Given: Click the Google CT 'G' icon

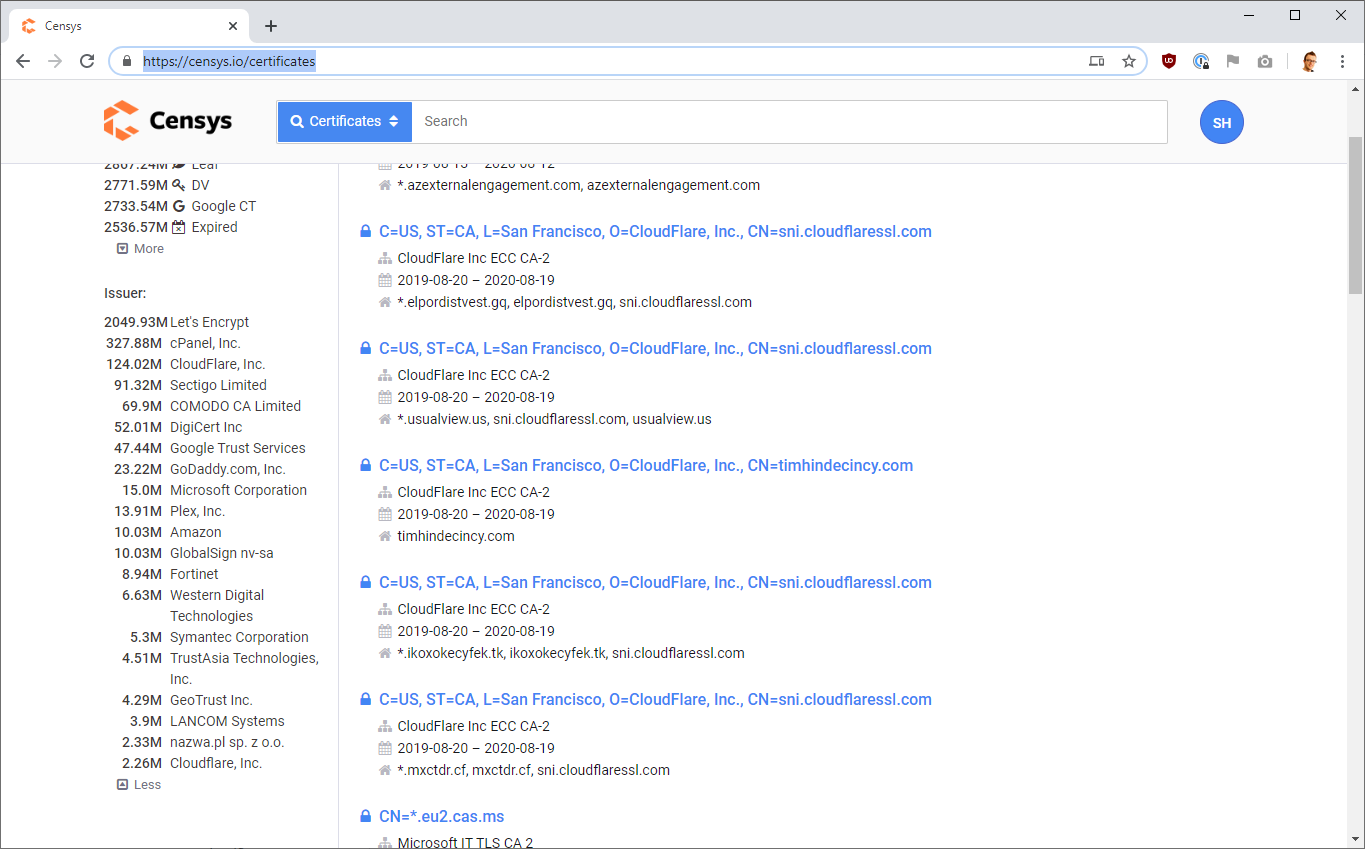Looking at the screenshot, I should pyautogui.click(x=179, y=206).
